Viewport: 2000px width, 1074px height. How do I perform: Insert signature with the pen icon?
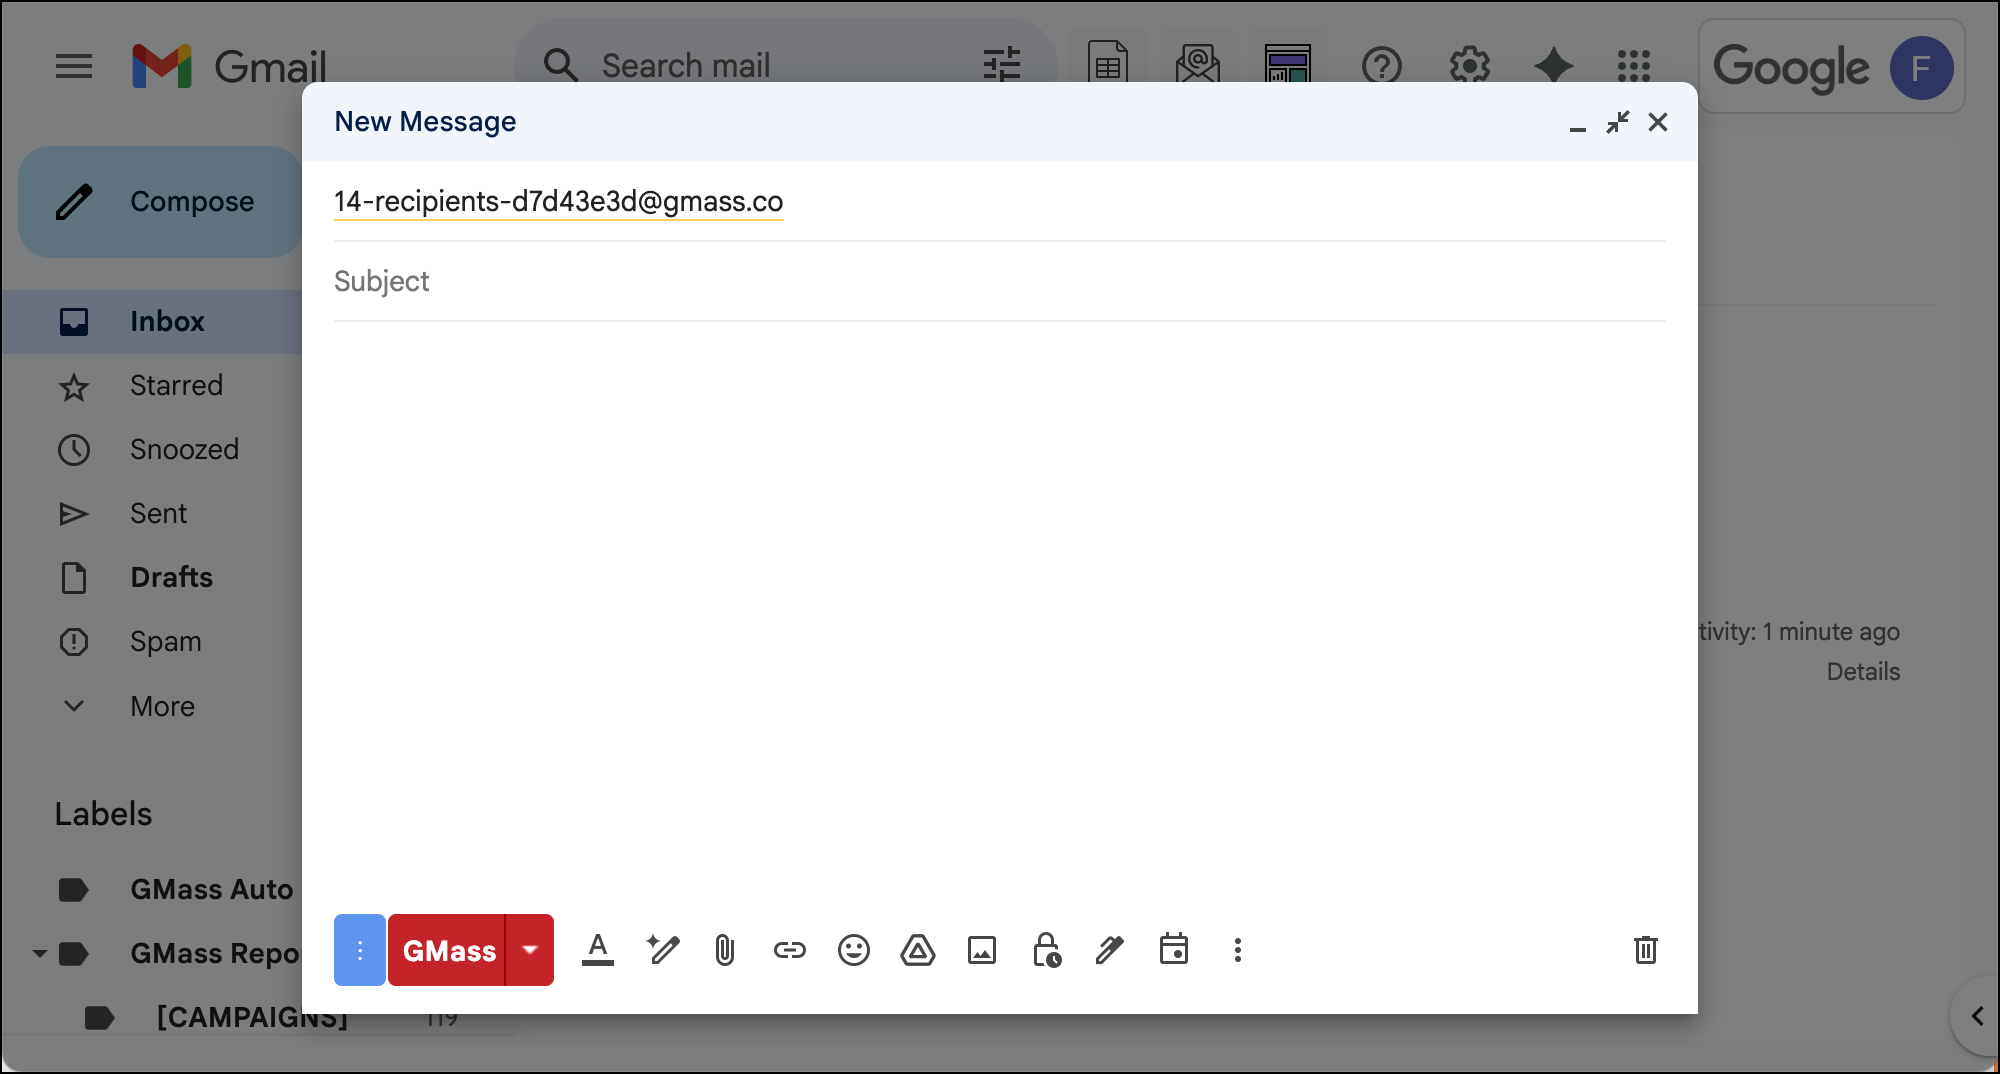click(1109, 950)
